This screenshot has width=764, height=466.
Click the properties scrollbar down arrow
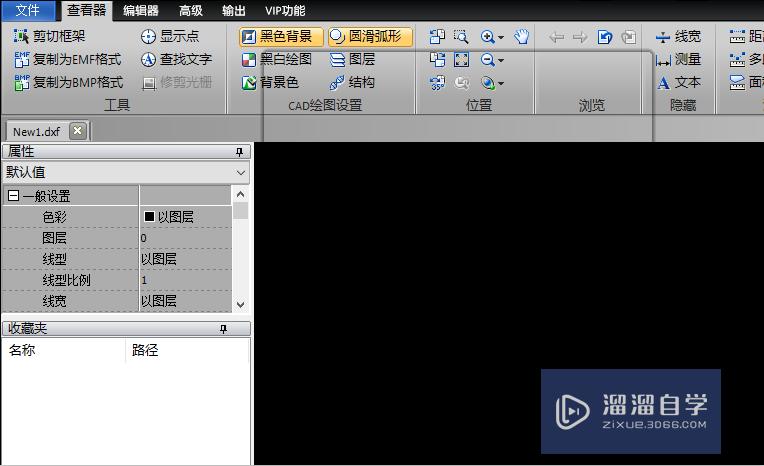[240, 304]
